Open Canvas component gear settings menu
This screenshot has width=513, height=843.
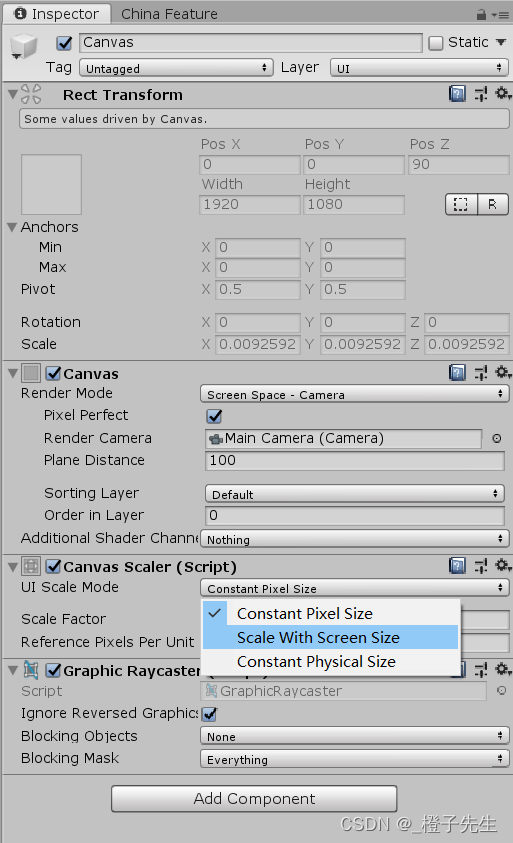503,372
